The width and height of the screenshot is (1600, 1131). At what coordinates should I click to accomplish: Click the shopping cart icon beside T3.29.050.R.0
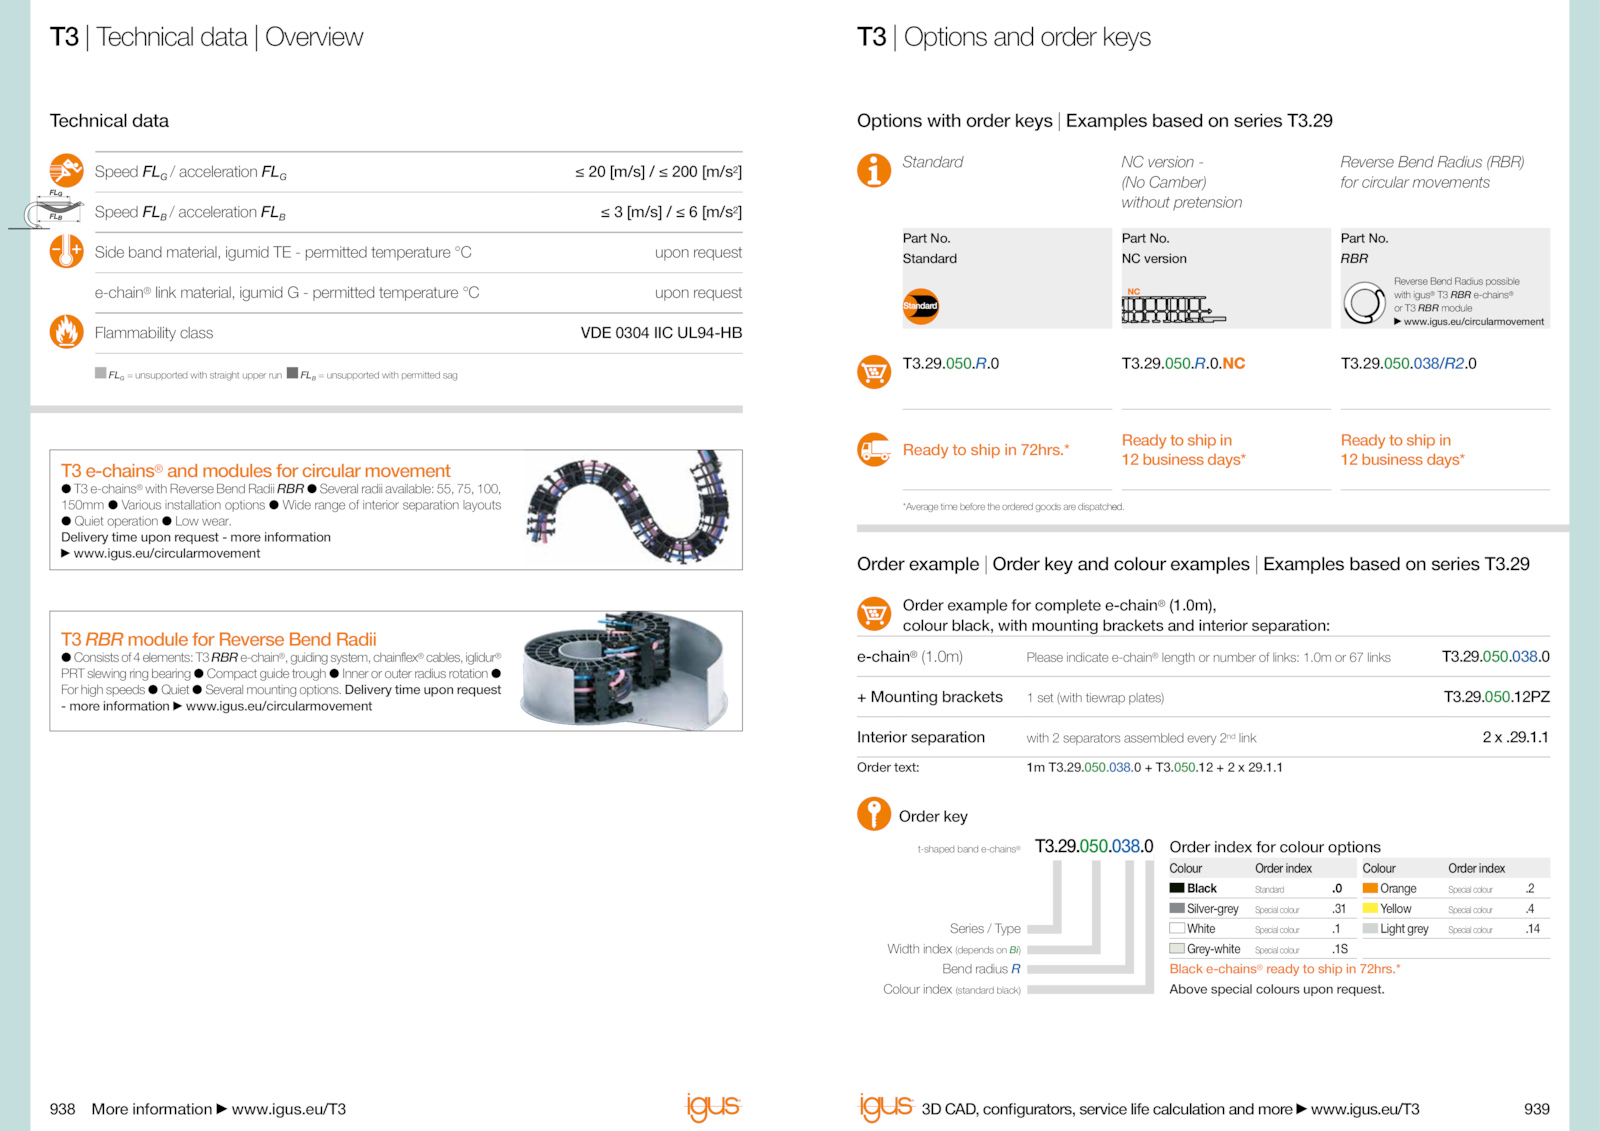coord(873,372)
